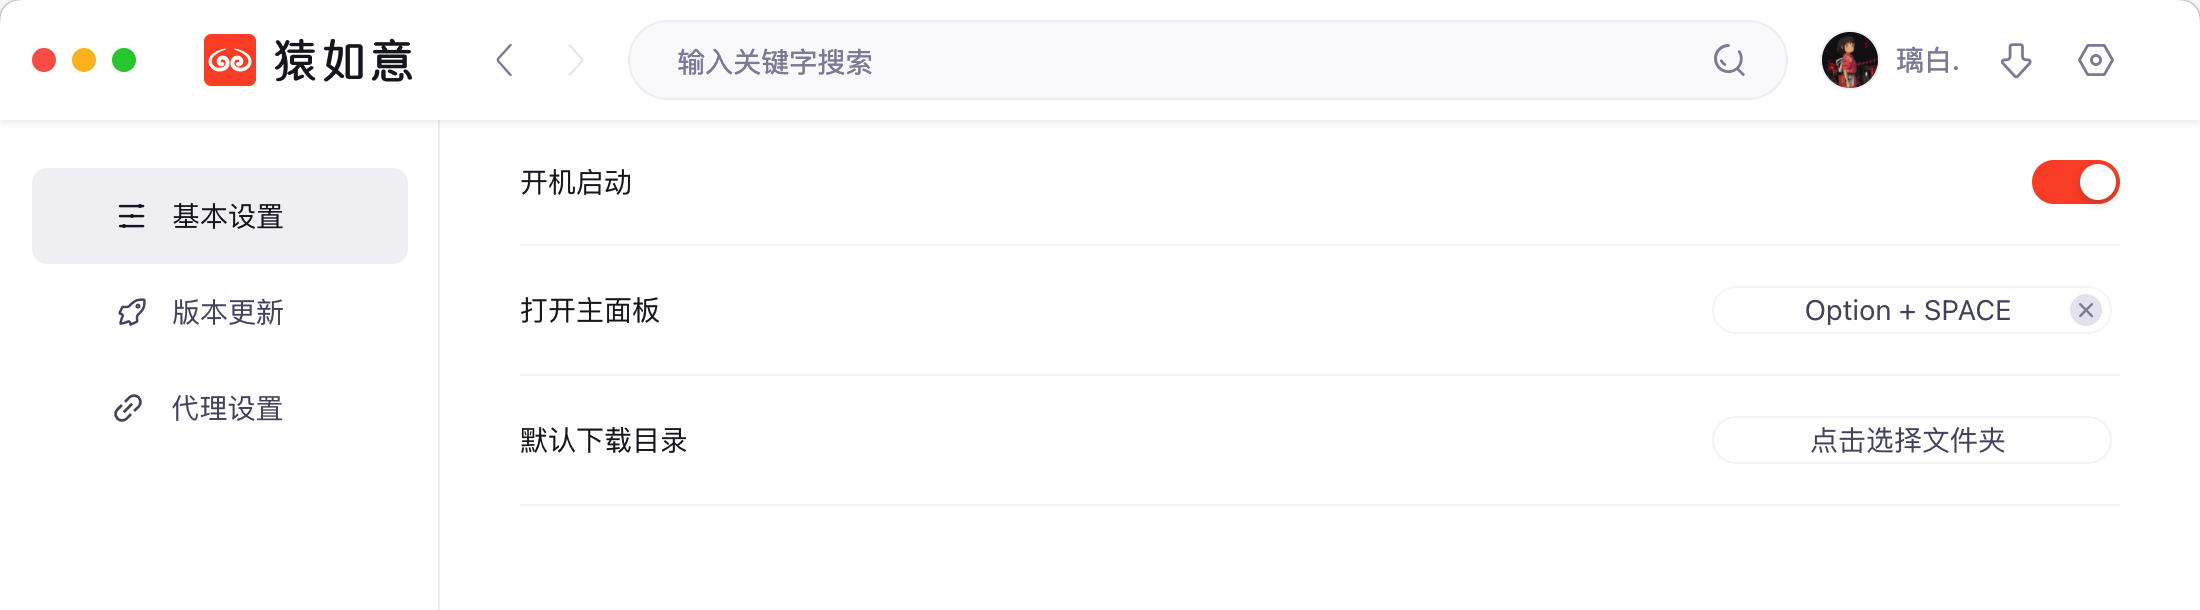This screenshot has height=610, width=2200.
Task: Click the 版本更新 rocket icon
Action: 131,312
